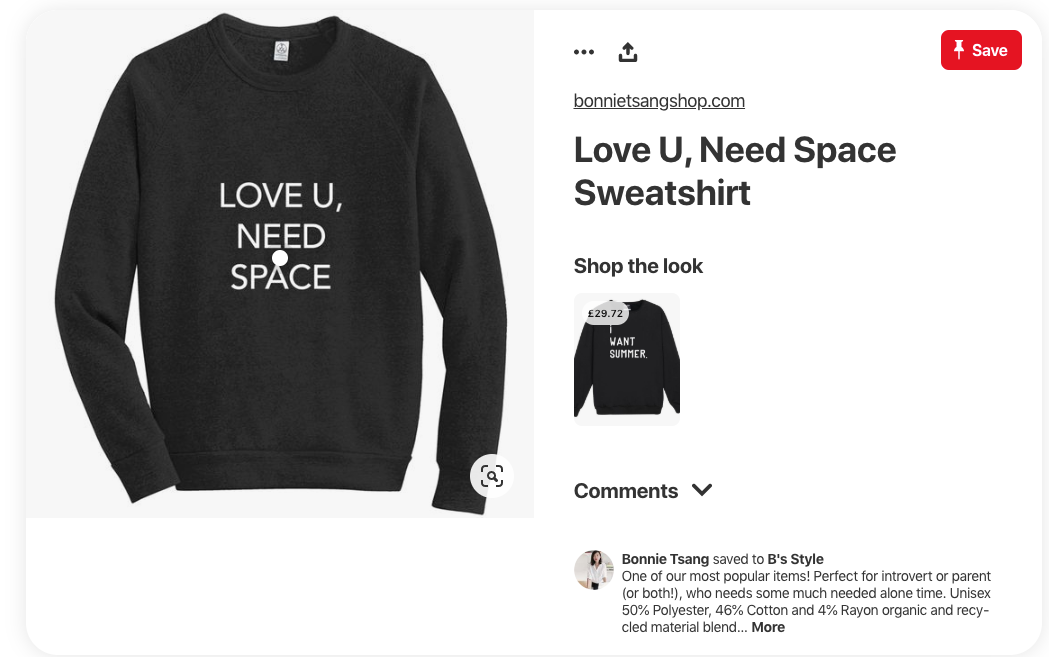Open the bonnietsangshop.com link
Screen dimensions: 1049x657
pos(659,101)
